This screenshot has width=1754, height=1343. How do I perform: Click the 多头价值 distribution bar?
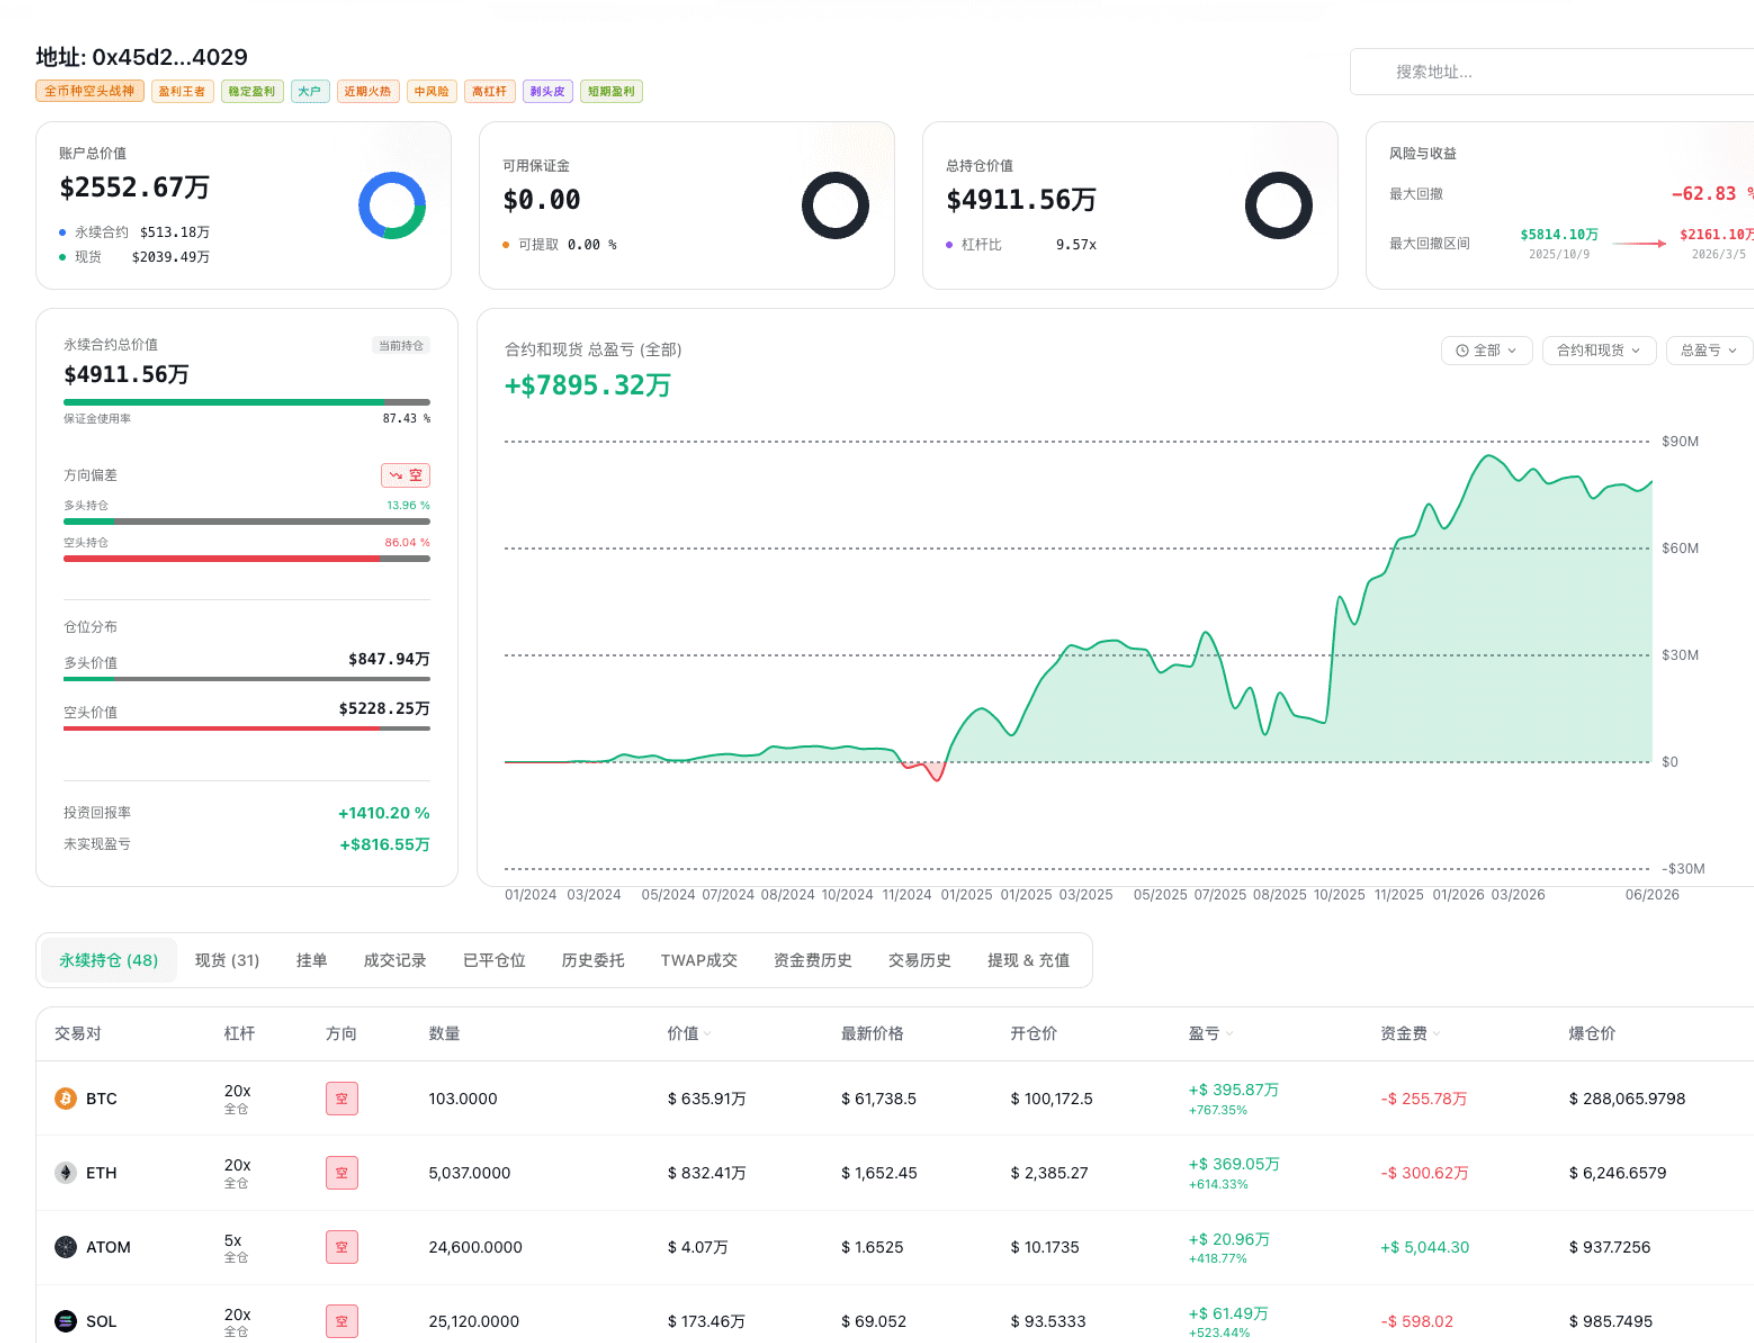pos(247,679)
